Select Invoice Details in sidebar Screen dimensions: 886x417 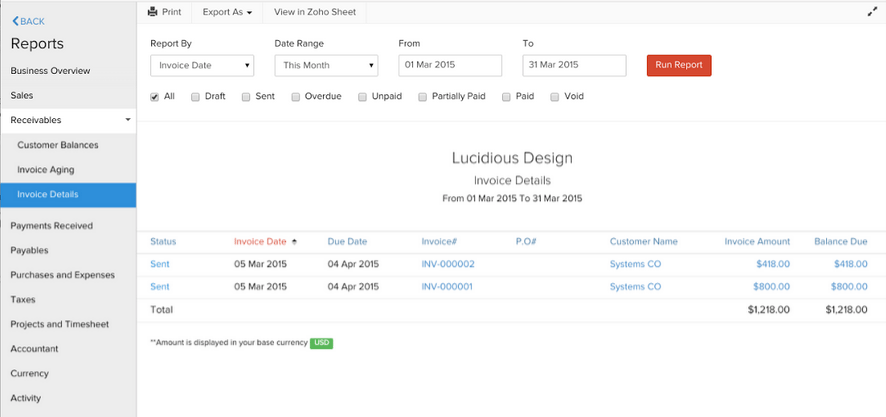pos(68,195)
